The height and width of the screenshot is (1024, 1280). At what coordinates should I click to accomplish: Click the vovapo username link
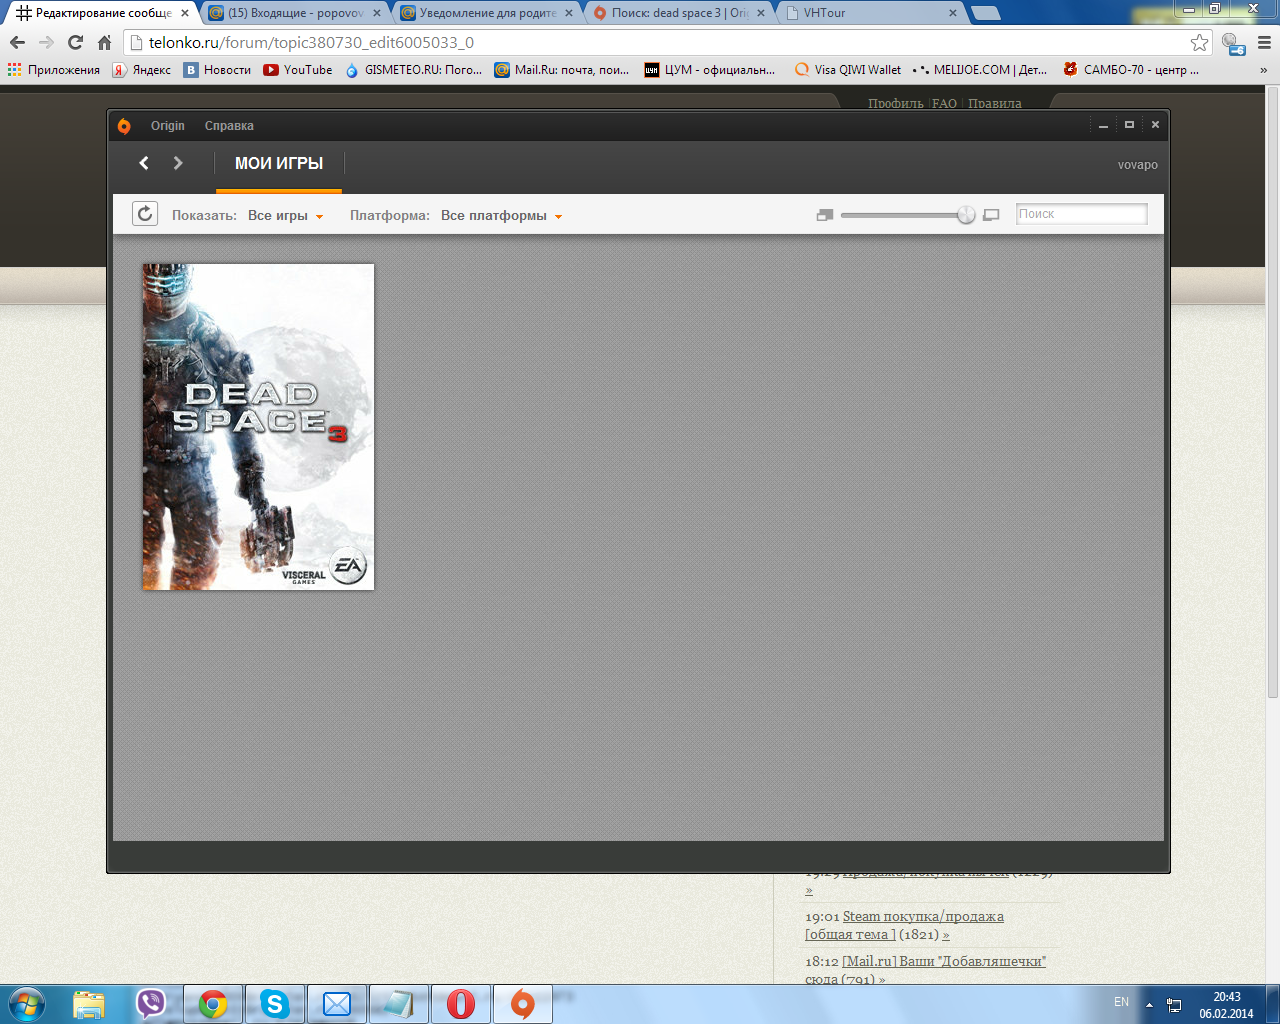1137,165
